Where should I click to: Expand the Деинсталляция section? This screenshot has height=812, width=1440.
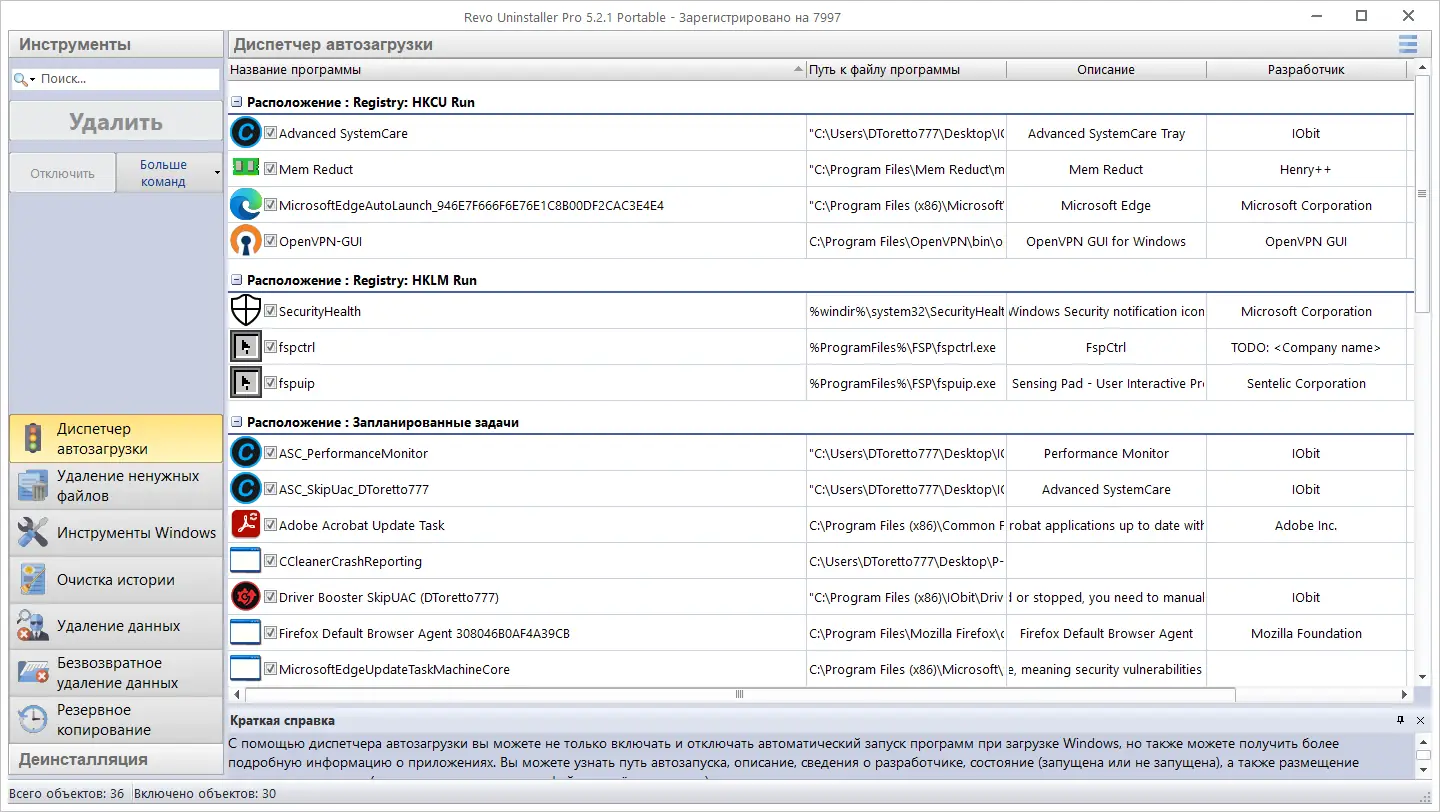click(x=116, y=759)
